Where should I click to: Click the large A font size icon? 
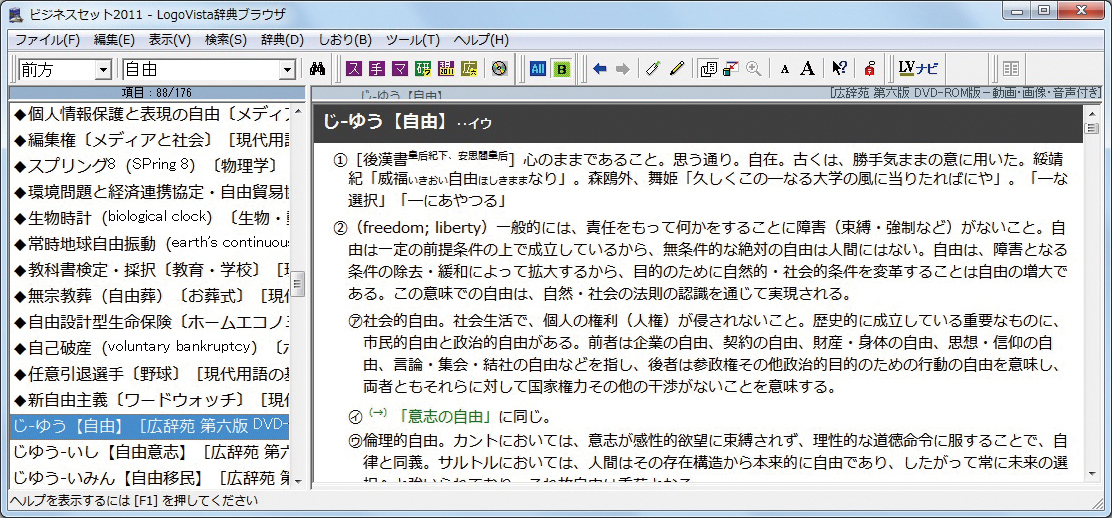(x=807, y=69)
